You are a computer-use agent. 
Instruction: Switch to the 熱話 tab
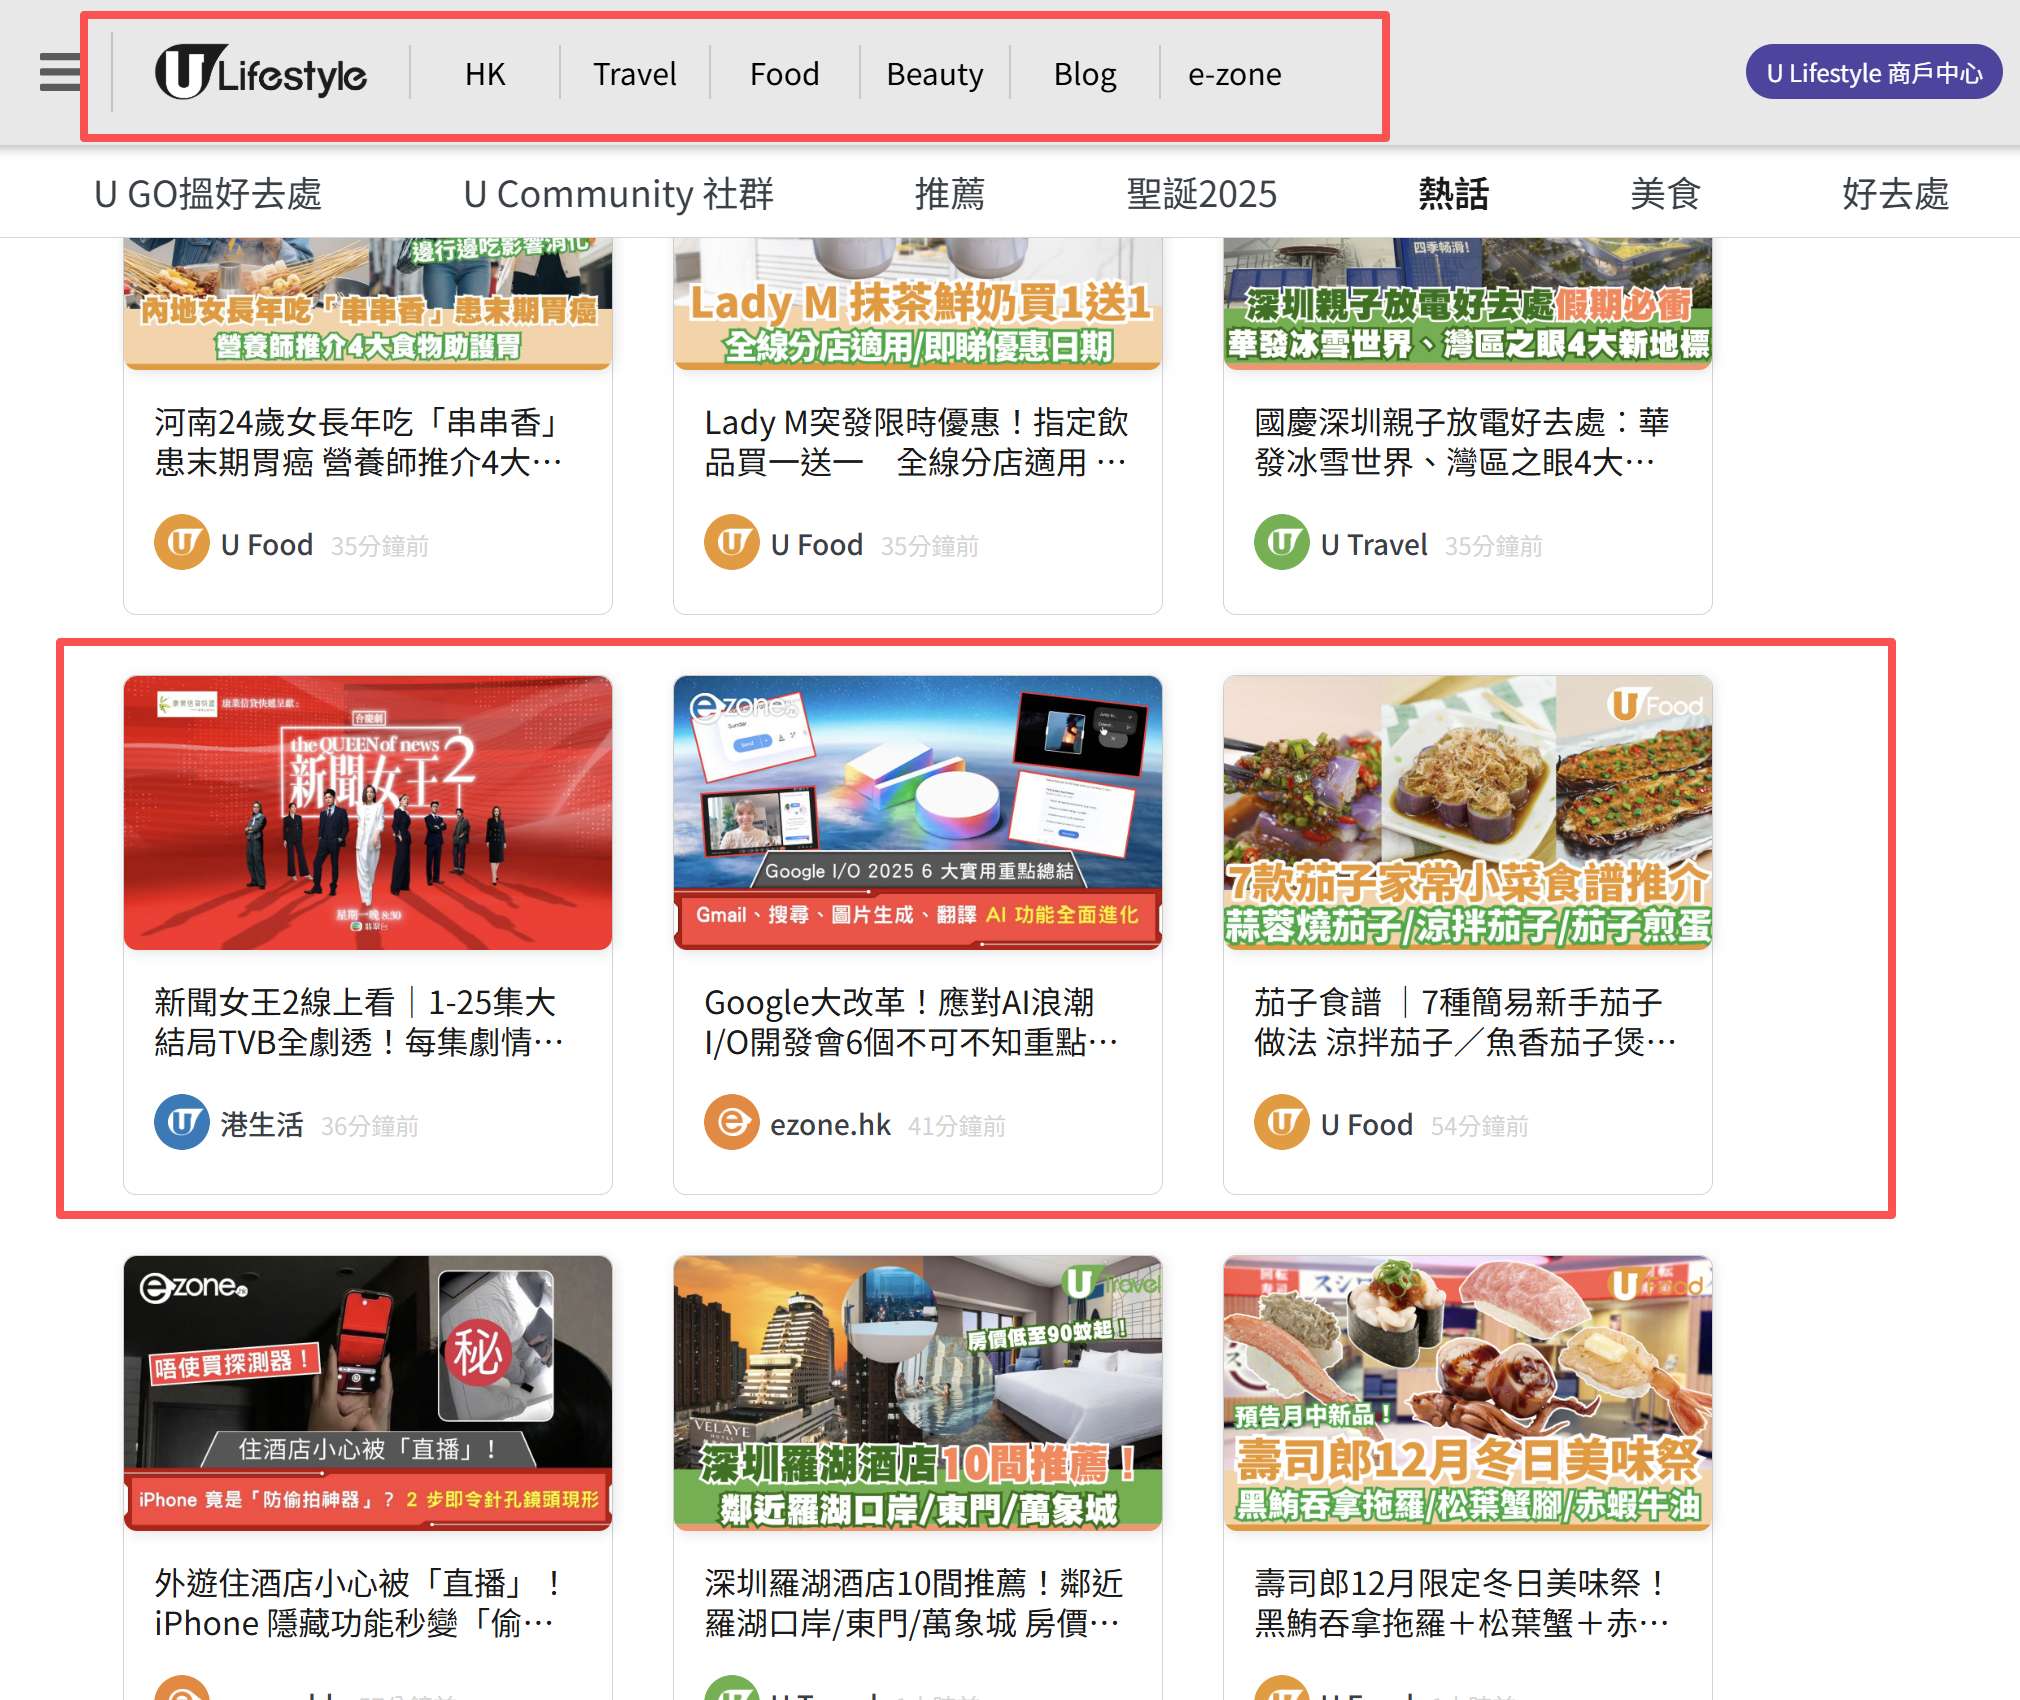(x=1453, y=194)
